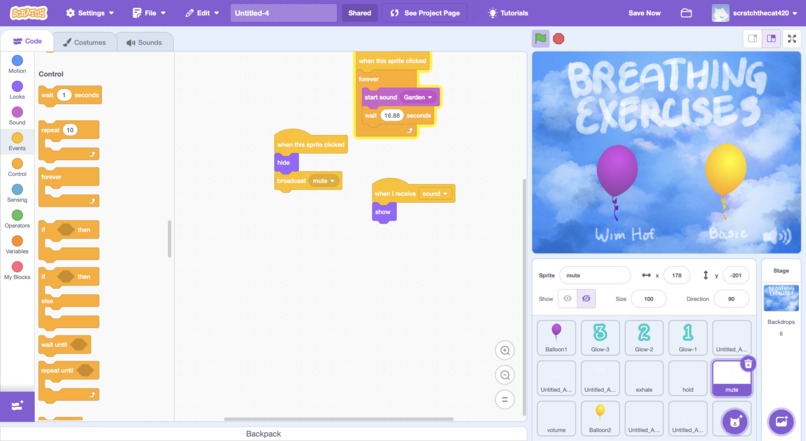Click sprite x position field
This screenshot has width=806, height=441.
(x=676, y=275)
